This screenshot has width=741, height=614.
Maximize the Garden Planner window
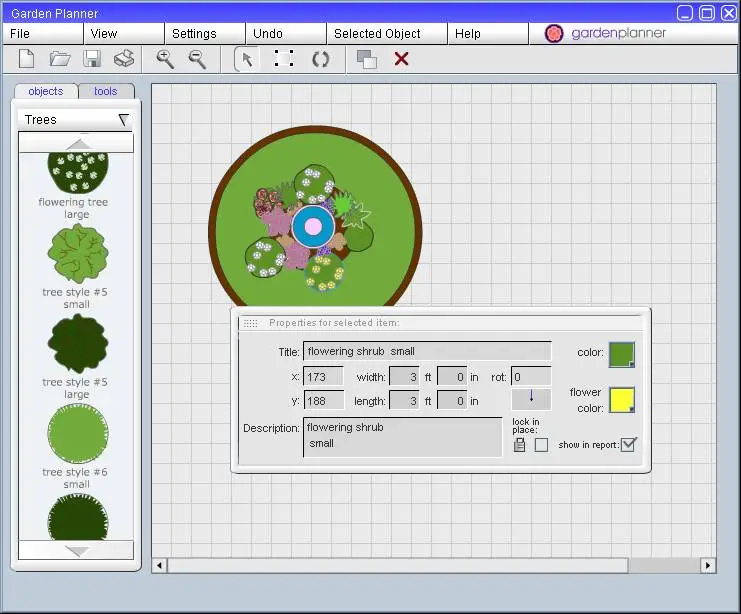click(x=707, y=13)
